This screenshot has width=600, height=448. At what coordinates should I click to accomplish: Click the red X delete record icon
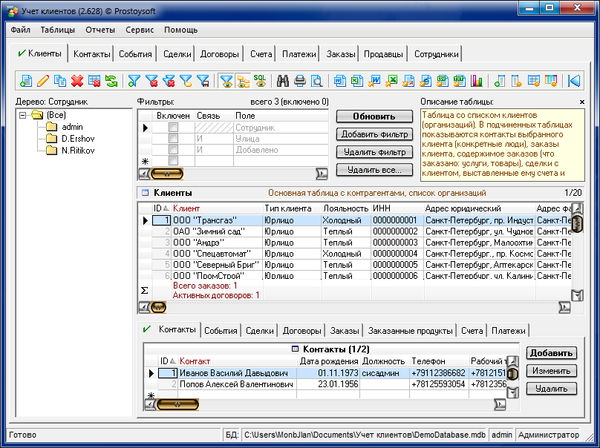[77, 80]
